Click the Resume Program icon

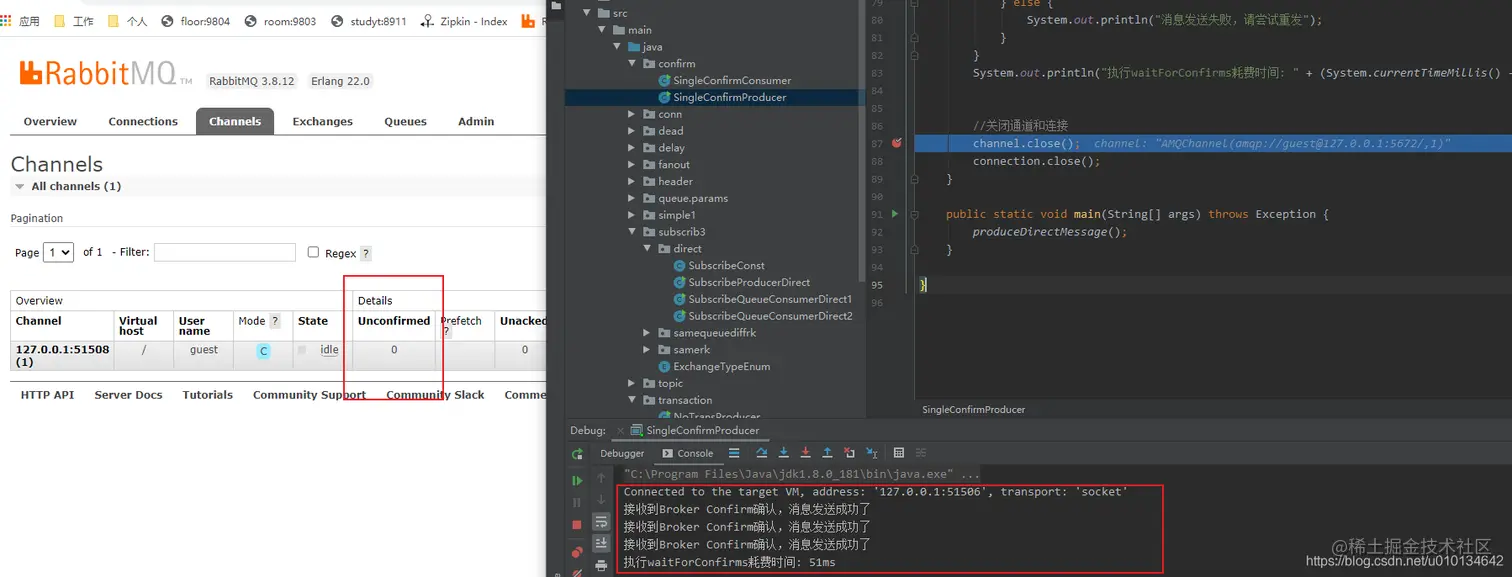[x=577, y=480]
